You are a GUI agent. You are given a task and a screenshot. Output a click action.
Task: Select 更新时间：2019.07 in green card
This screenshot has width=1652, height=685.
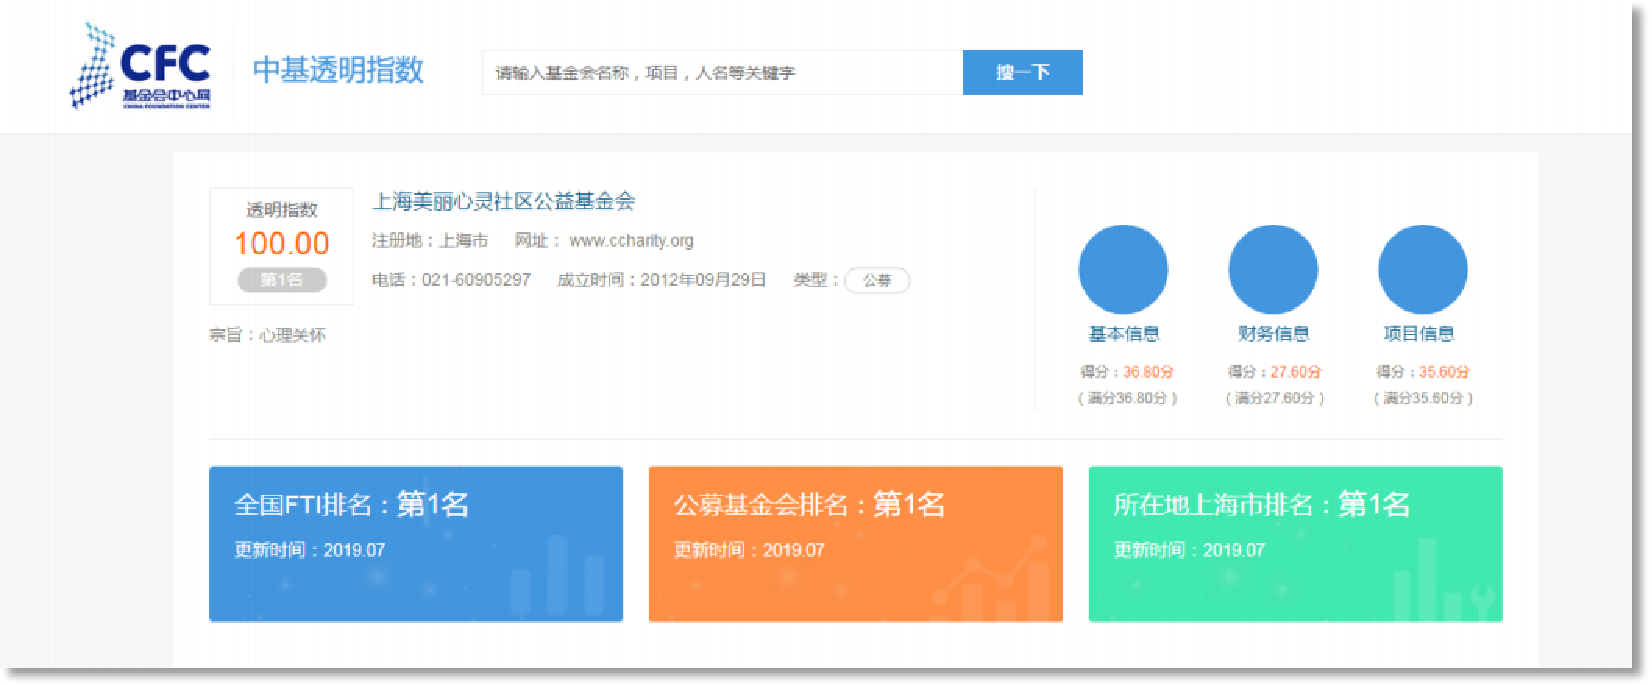(1189, 550)
